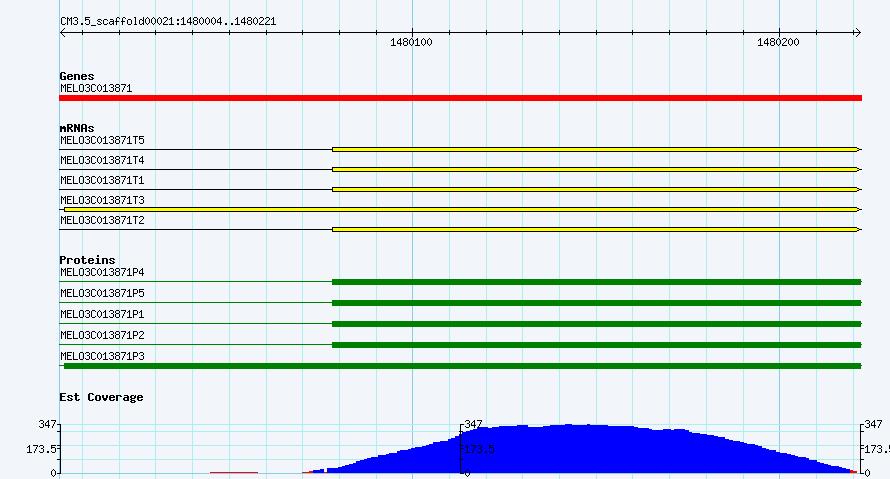Click the right arrowhead of the ruler
This screenshot has width=890, height=479.
click(858, 33)
